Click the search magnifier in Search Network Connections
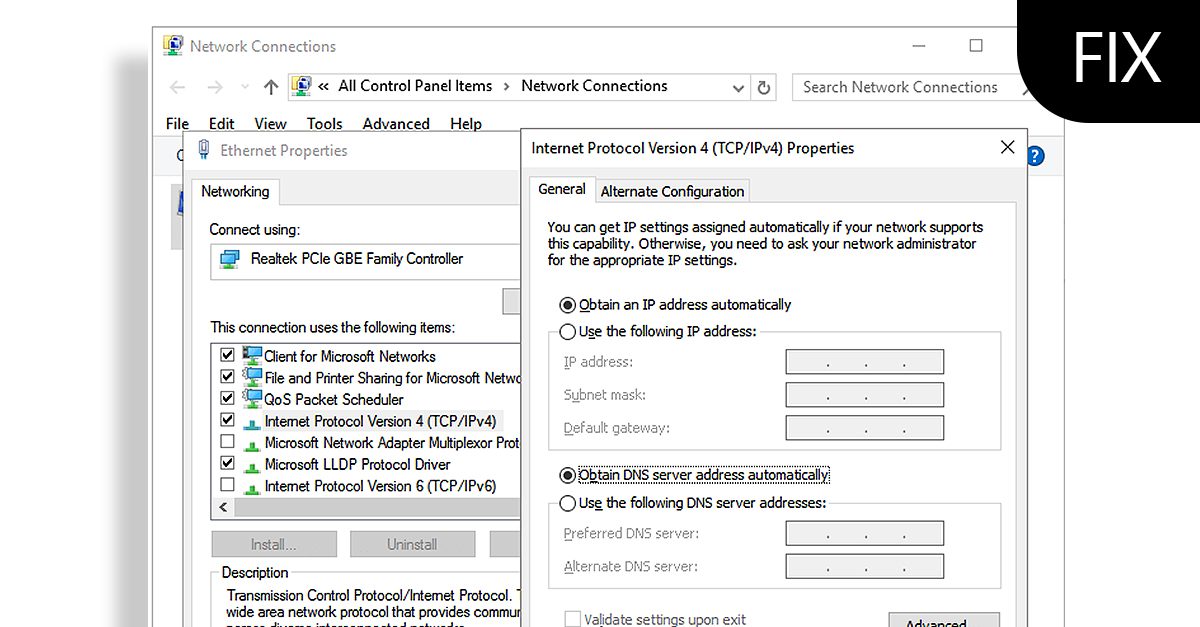1200x627 pixels. point(1028,87)
